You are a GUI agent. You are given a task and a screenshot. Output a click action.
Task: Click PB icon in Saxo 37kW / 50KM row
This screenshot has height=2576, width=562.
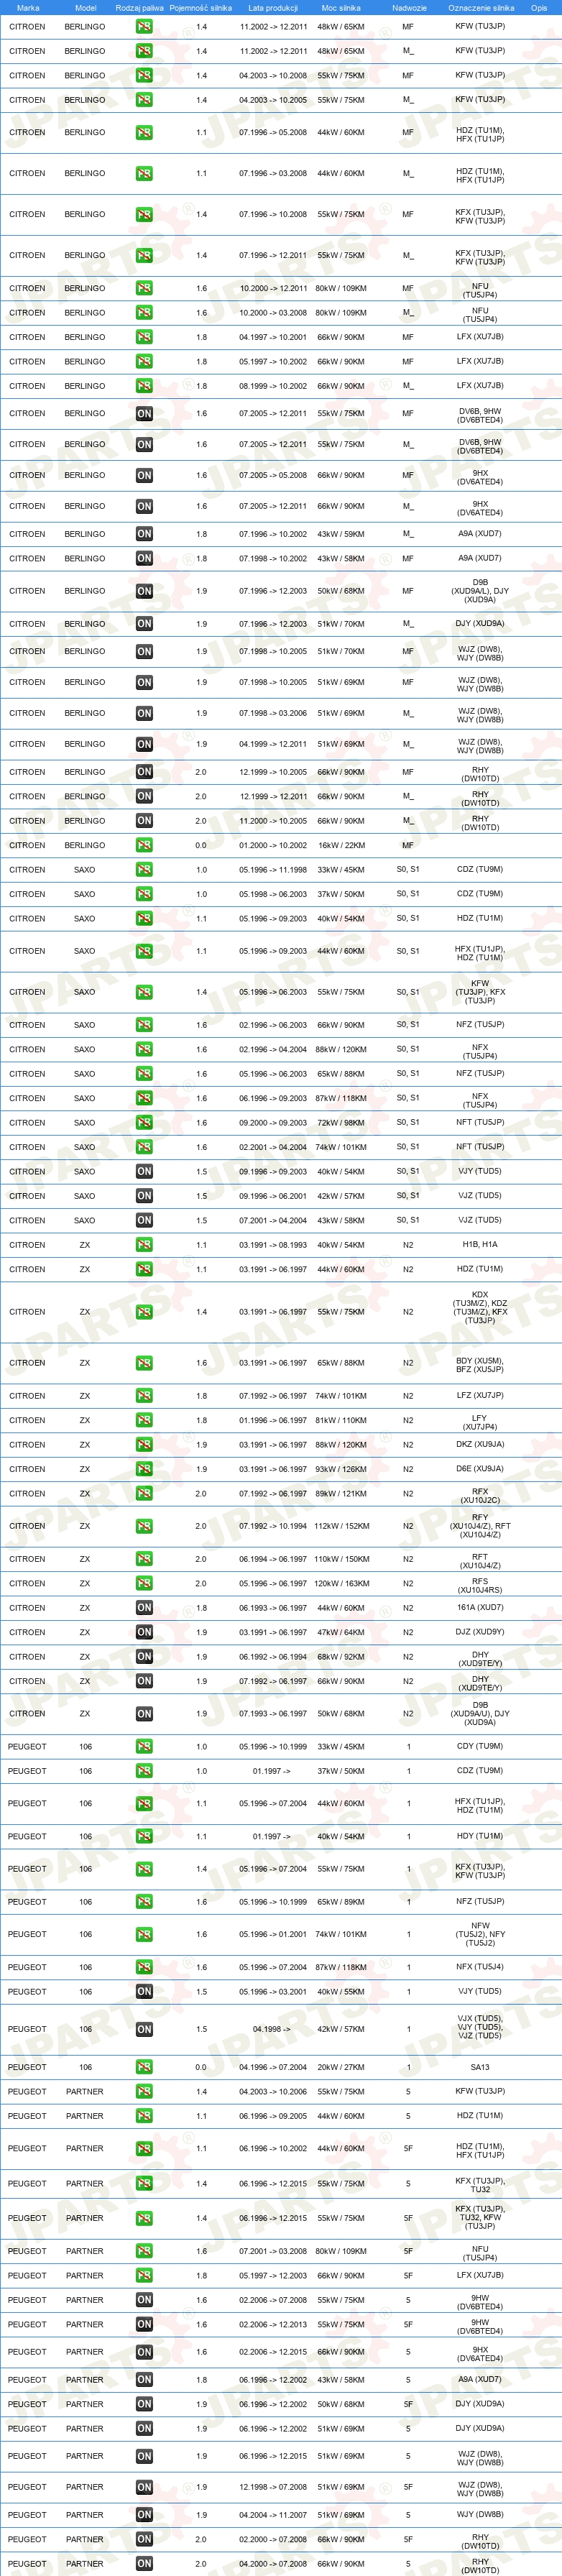(144, 895)
